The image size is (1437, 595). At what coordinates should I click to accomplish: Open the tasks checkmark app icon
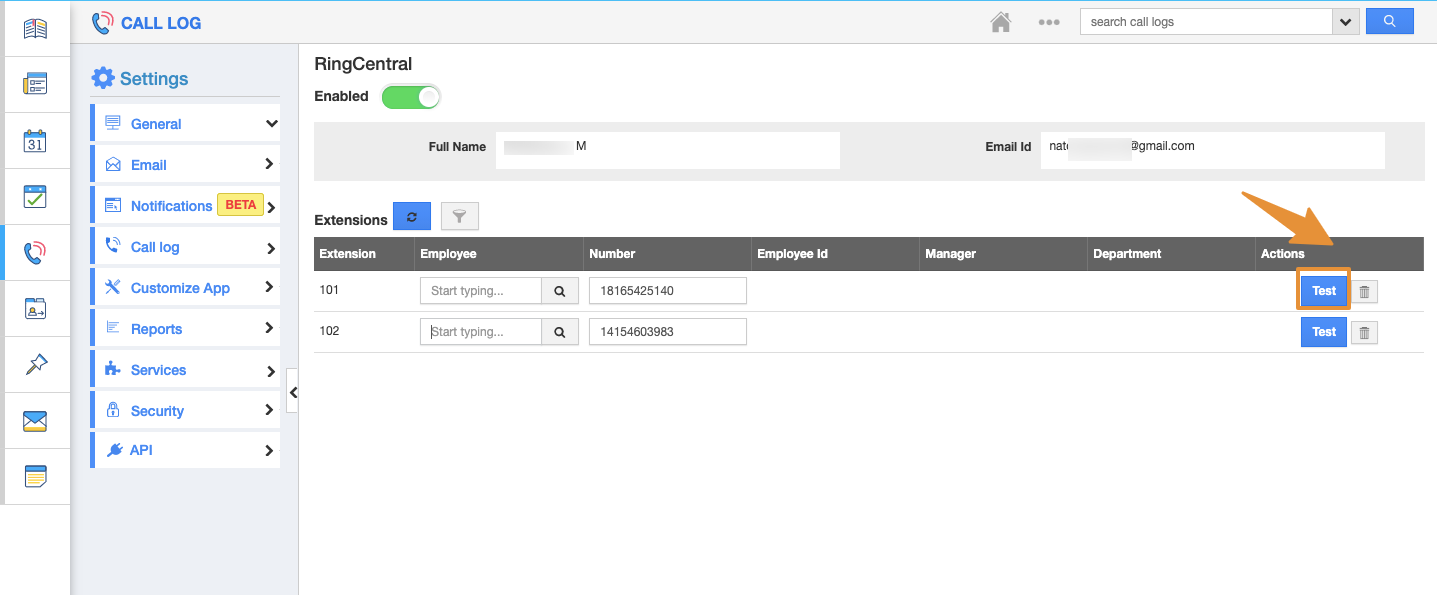(35, 196)
